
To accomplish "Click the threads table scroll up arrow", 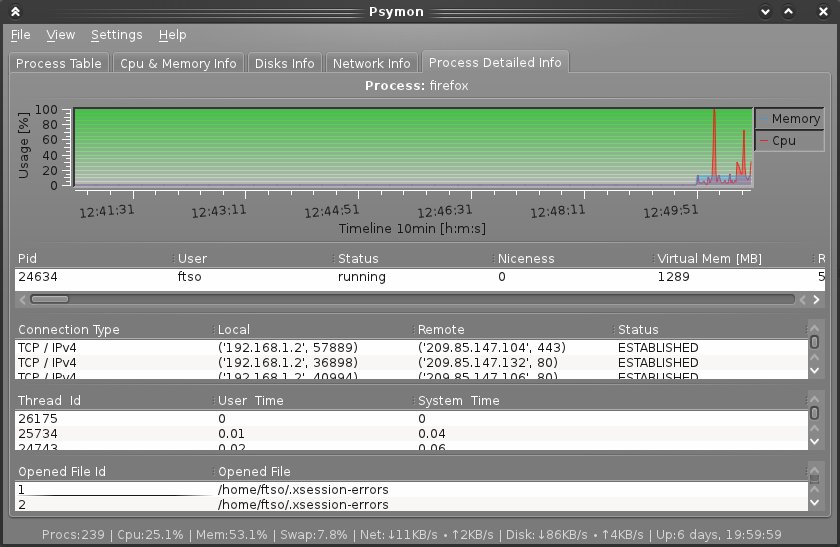I will pos(815,399).
